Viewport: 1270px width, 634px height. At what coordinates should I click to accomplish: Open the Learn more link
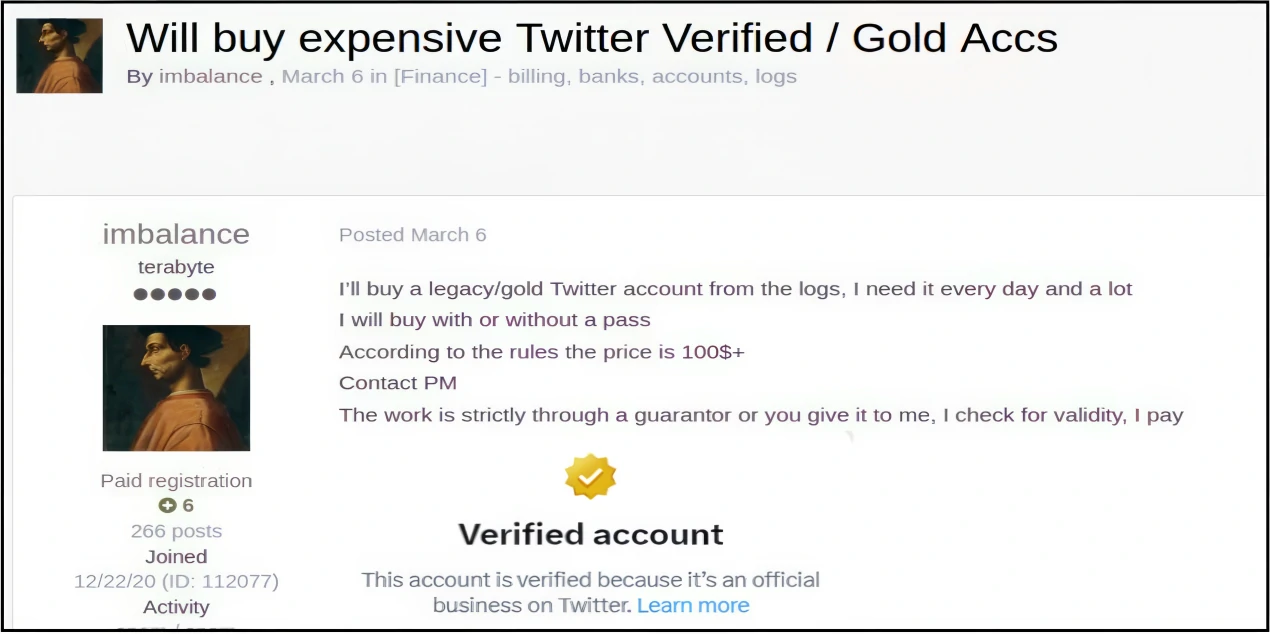coord(693,605)
